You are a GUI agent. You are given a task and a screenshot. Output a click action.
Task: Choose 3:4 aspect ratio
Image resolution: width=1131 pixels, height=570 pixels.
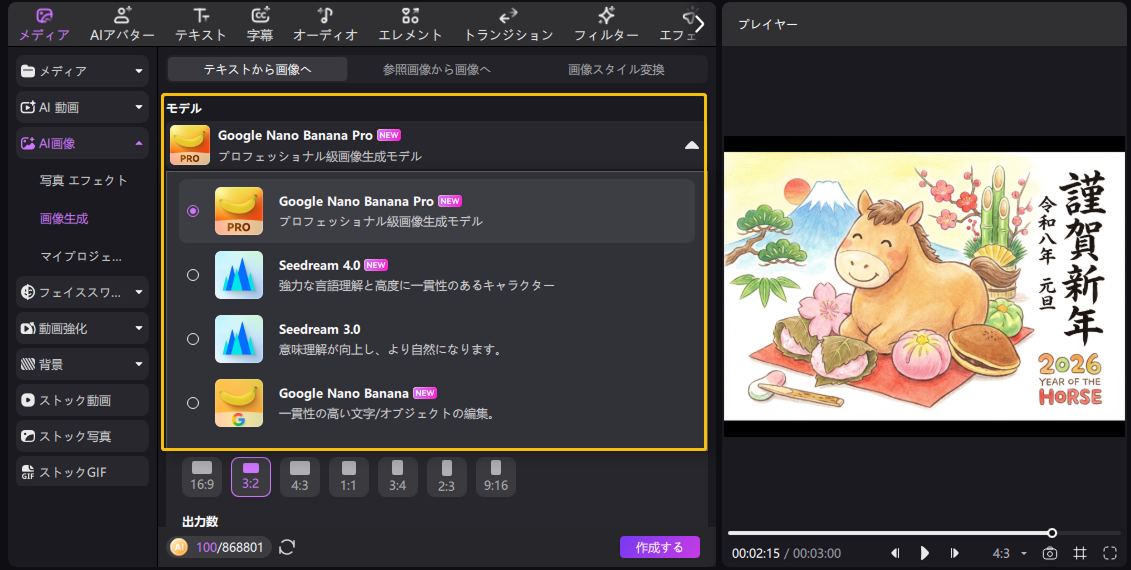tap(397, 477)
